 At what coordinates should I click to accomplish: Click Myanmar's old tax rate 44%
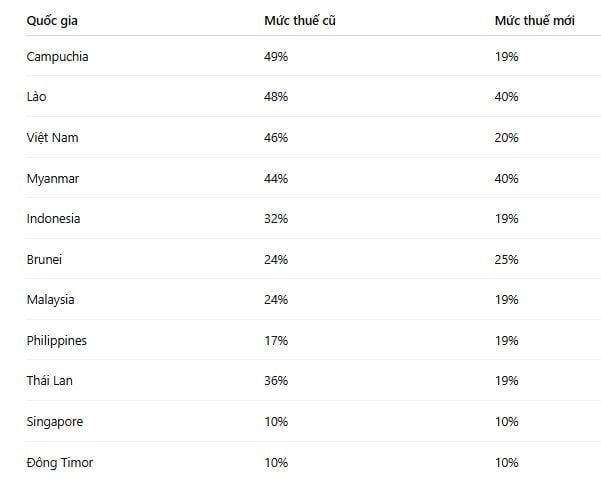pos(276,179)
